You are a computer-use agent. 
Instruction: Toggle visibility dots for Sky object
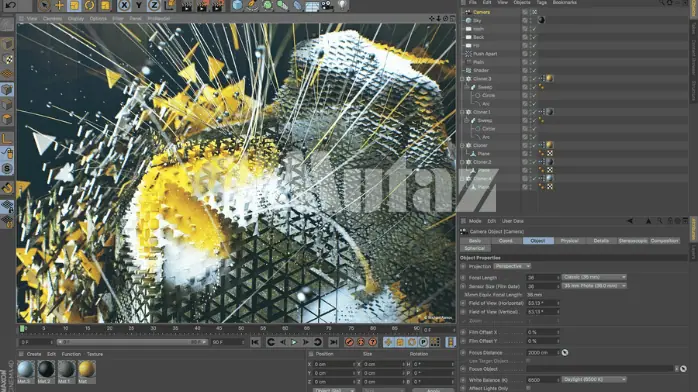pyautogui.click(x=530, y=20)
